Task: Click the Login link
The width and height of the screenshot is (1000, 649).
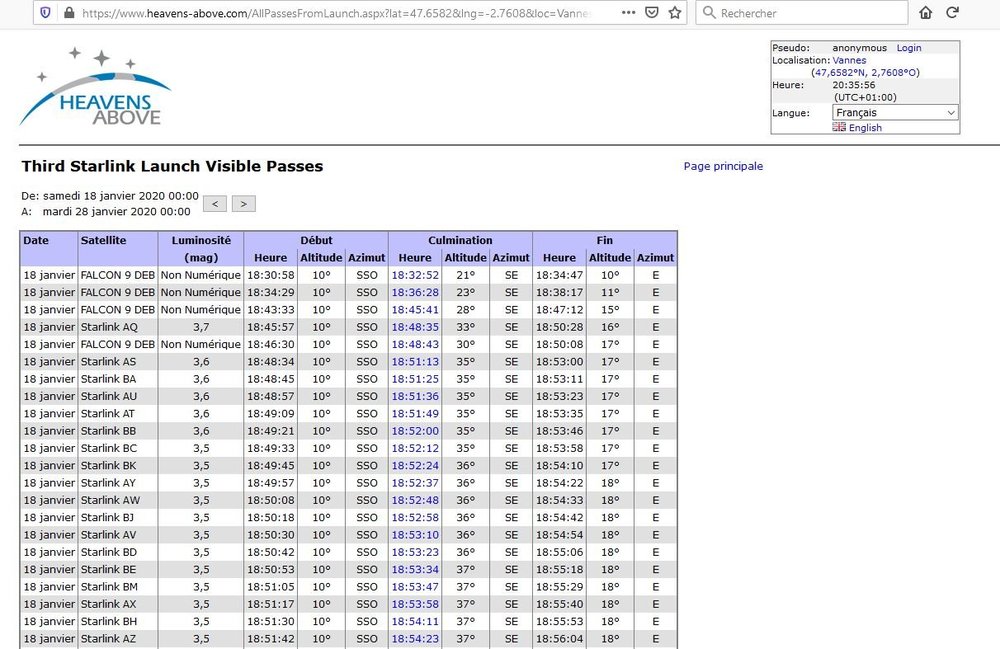Action: tap(909, 48)
